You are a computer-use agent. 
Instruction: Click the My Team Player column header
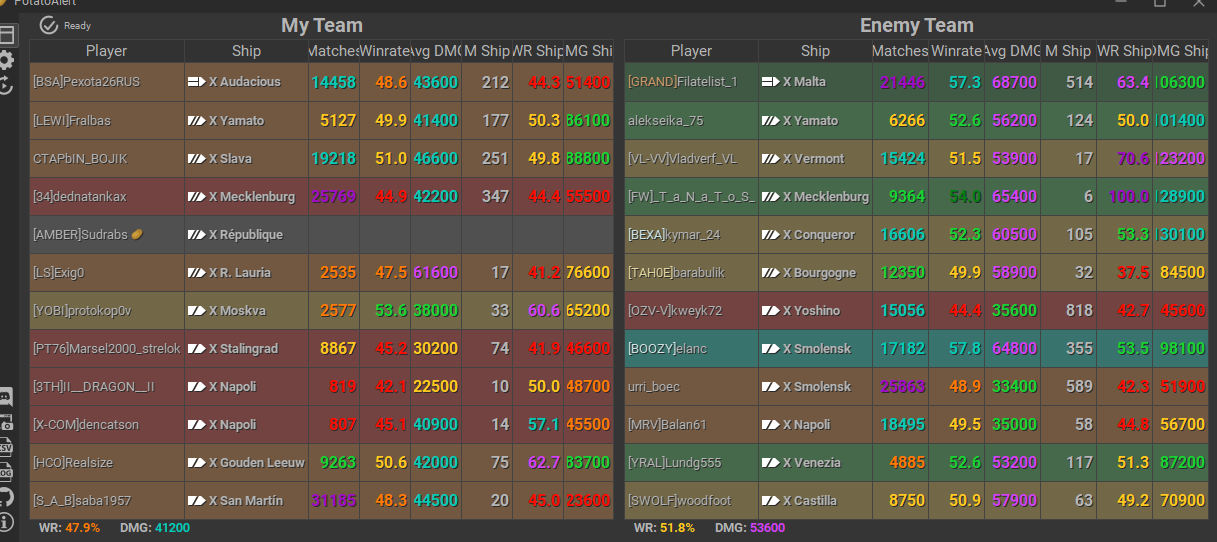pyautogui.click(x=106, y=51)
